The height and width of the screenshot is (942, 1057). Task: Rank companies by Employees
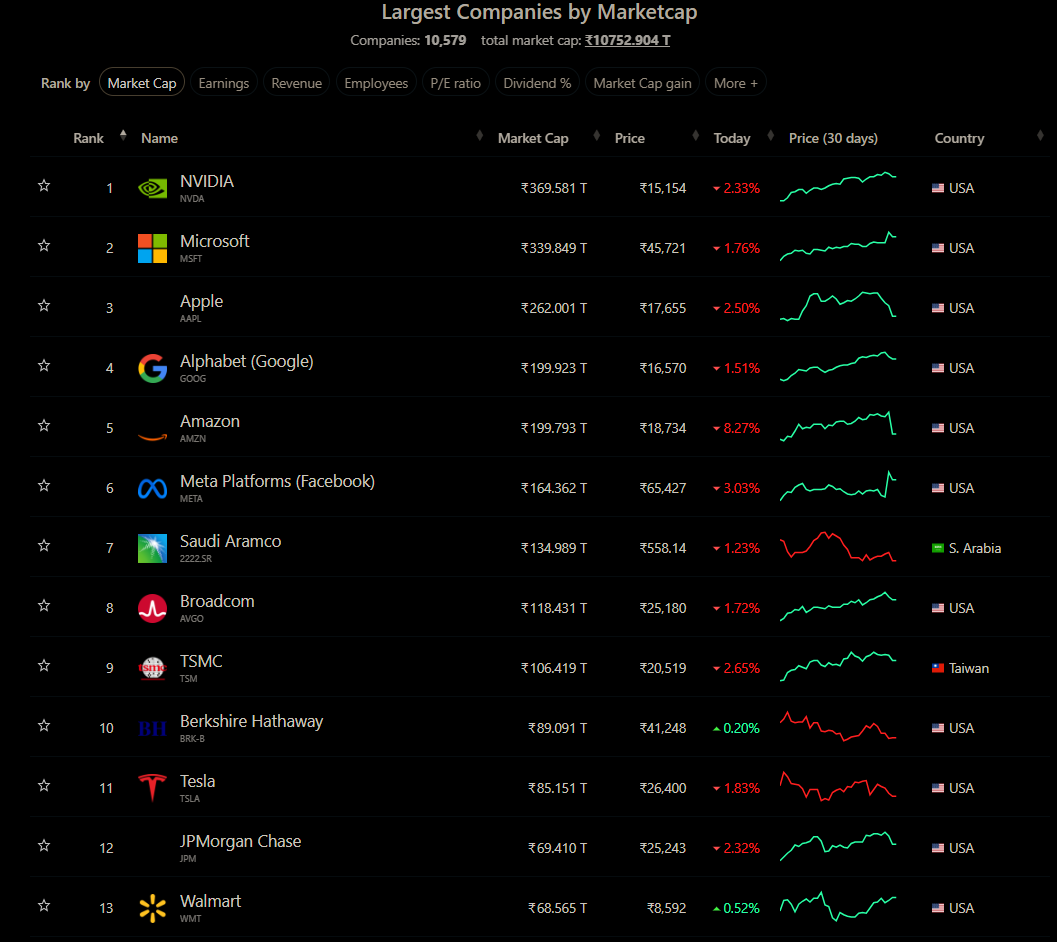pos(376,83)
